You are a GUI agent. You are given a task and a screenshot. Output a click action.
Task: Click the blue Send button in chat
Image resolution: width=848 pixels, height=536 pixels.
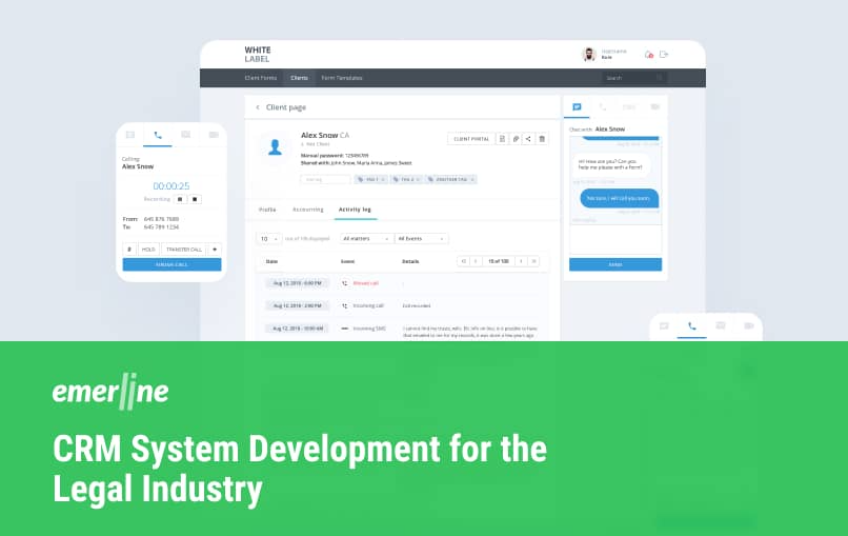tap(615, 264)
